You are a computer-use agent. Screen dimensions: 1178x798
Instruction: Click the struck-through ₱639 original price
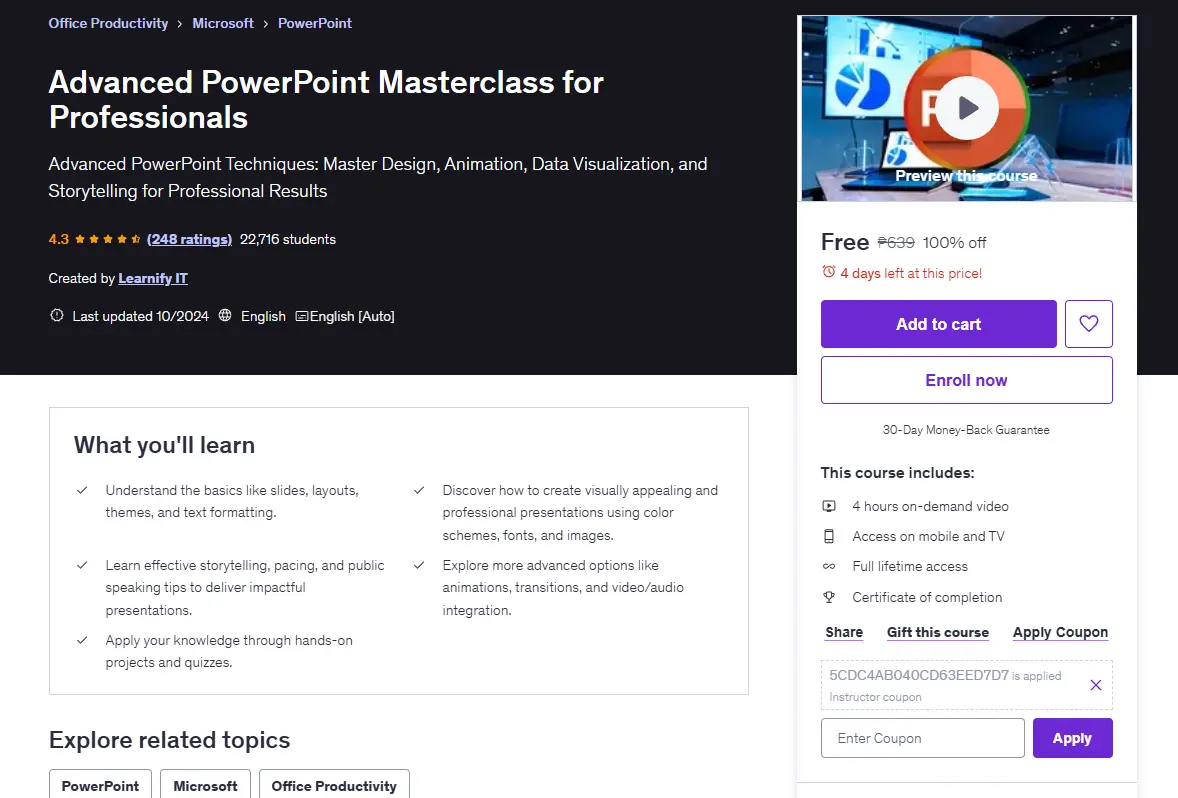point(896,243)
